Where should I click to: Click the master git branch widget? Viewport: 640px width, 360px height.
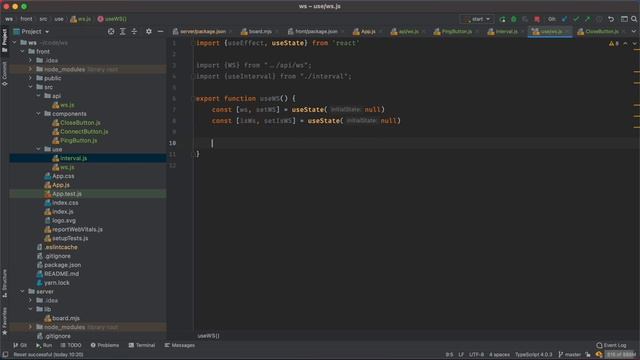click(x=569, y=355)
